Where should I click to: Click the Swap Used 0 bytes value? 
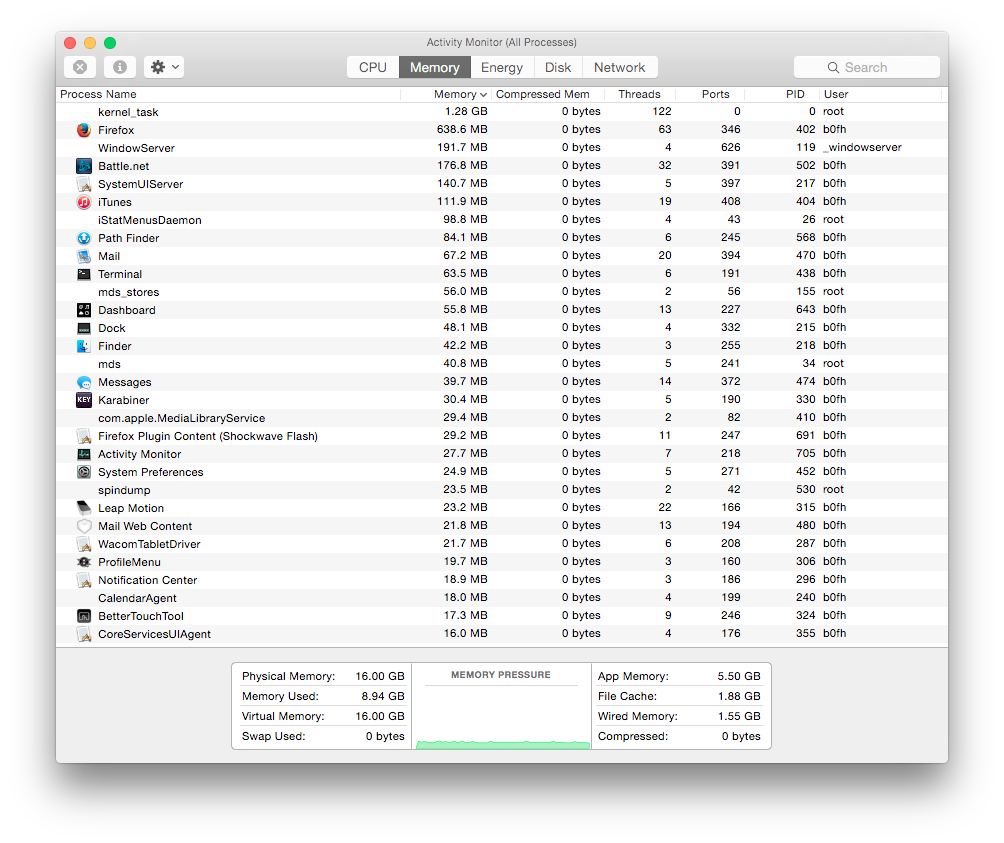click(x=385, y=736)
